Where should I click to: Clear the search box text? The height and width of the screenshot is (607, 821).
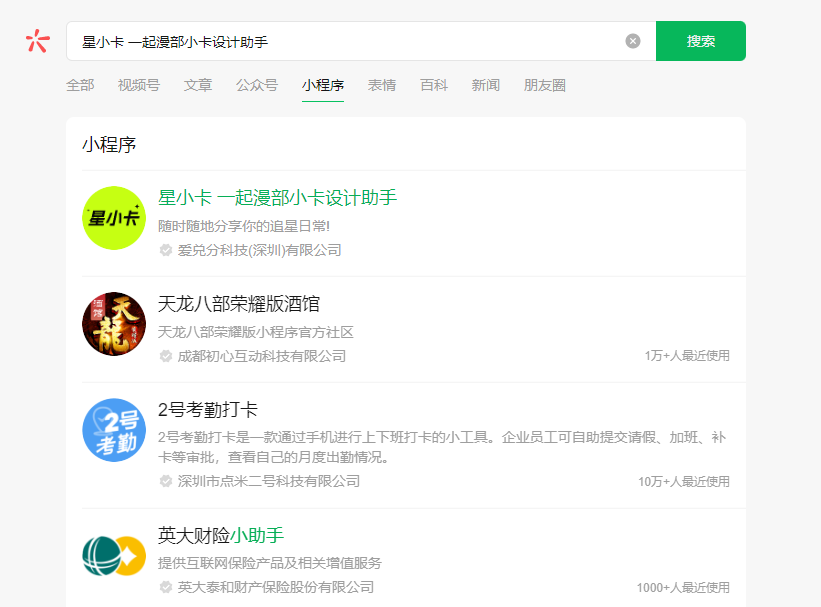click(x=633, y=41)
